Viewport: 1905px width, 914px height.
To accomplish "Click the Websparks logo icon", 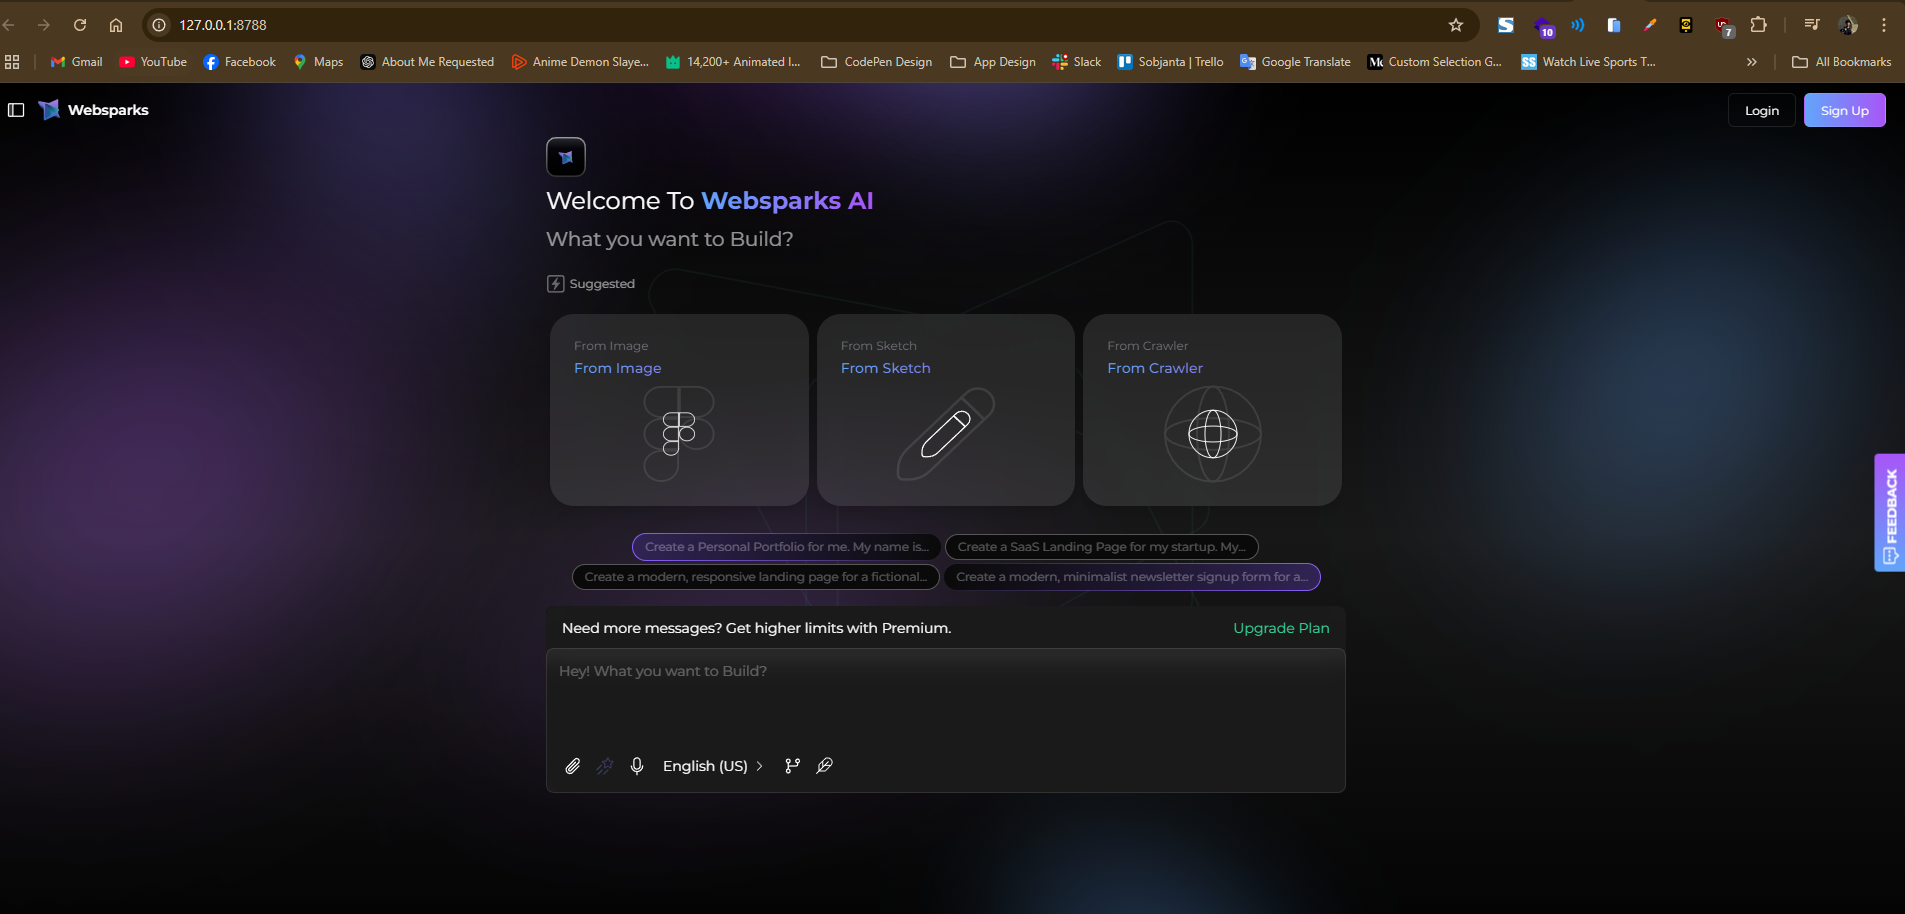I will [49, 110].
